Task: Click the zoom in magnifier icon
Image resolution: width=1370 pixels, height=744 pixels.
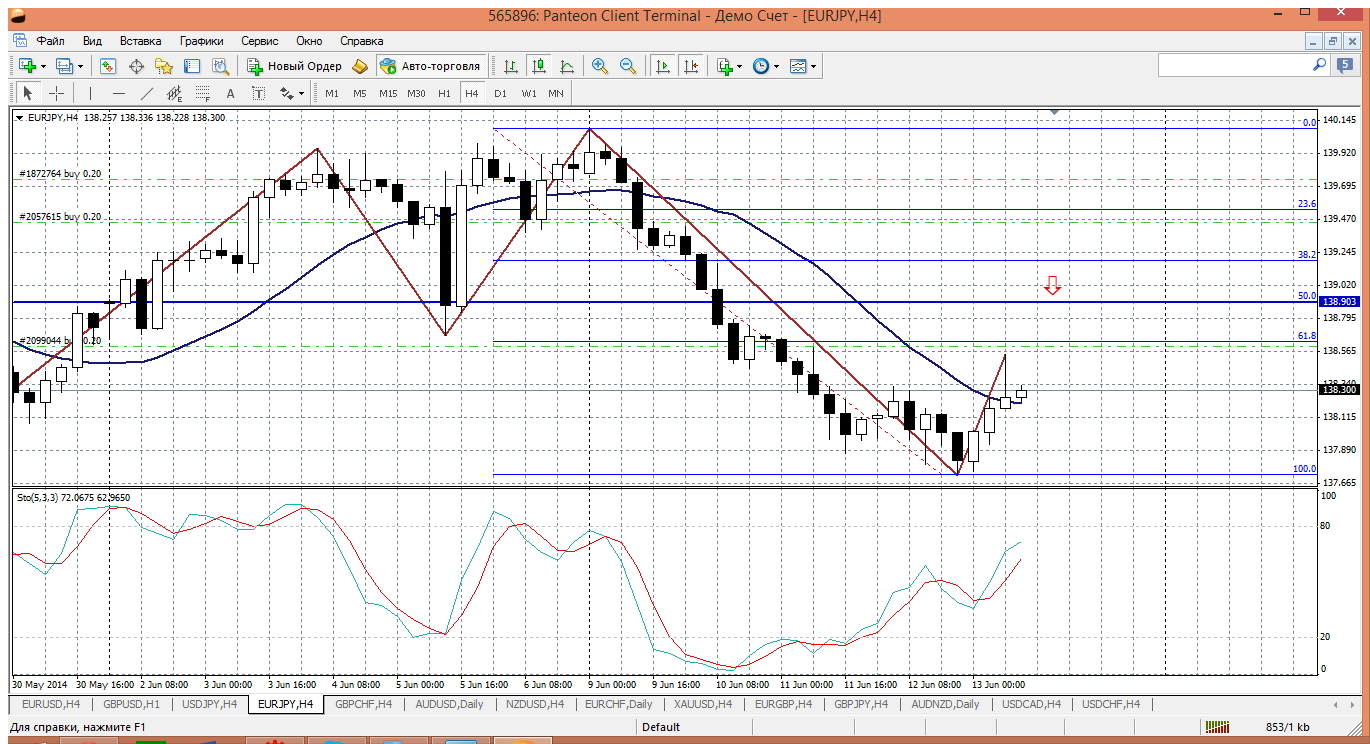Action: point(600,66)
